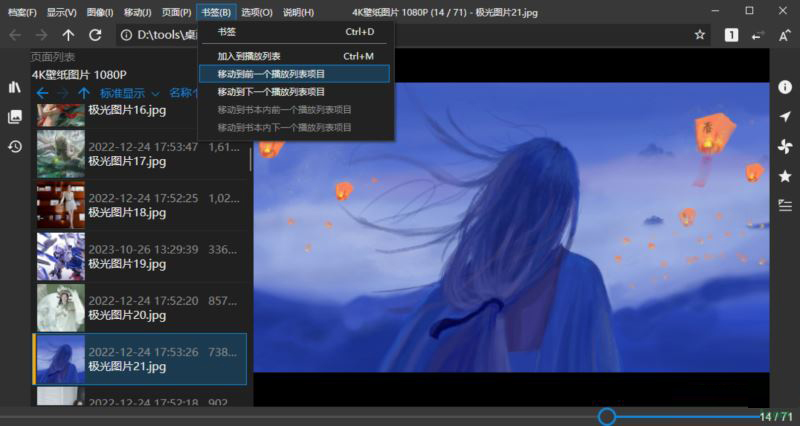Click blue back arrow in page list panel
Image resolution: width=800 pixels, height=426 pixels.
[x=42, y=93]
